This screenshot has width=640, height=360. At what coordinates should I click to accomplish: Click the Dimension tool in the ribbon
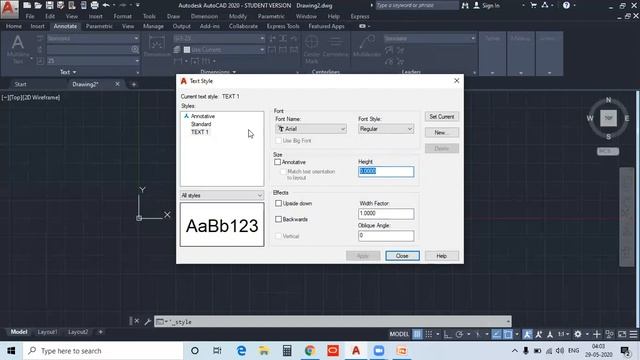157,46
